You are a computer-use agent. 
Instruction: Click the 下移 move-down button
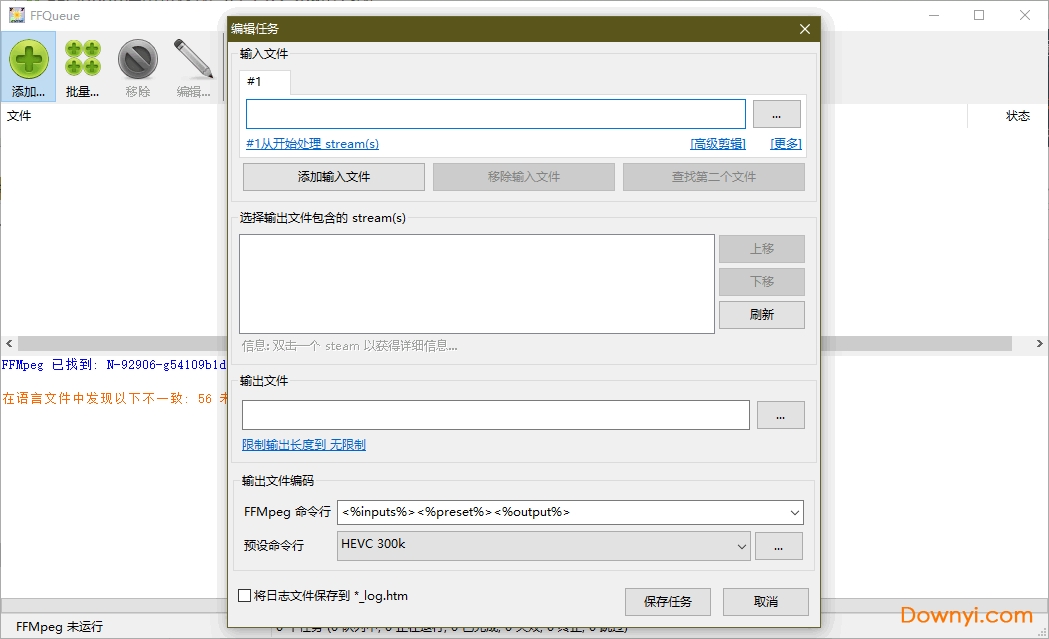click(x=762, y=282)
